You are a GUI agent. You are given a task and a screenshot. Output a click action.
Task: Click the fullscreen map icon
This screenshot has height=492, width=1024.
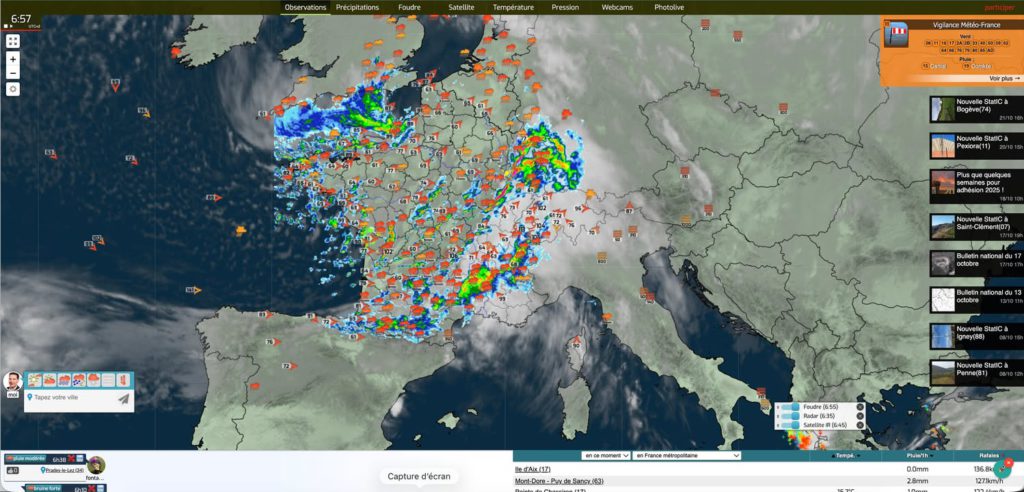click(13, 41)
